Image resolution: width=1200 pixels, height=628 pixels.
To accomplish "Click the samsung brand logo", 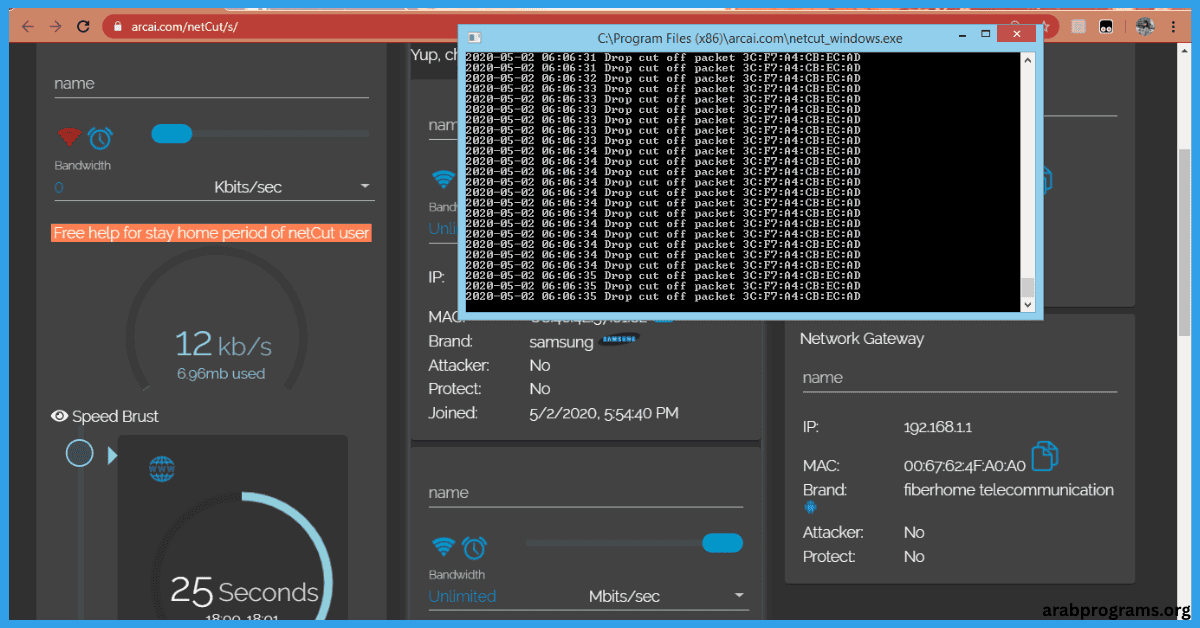I will point(620,341).
